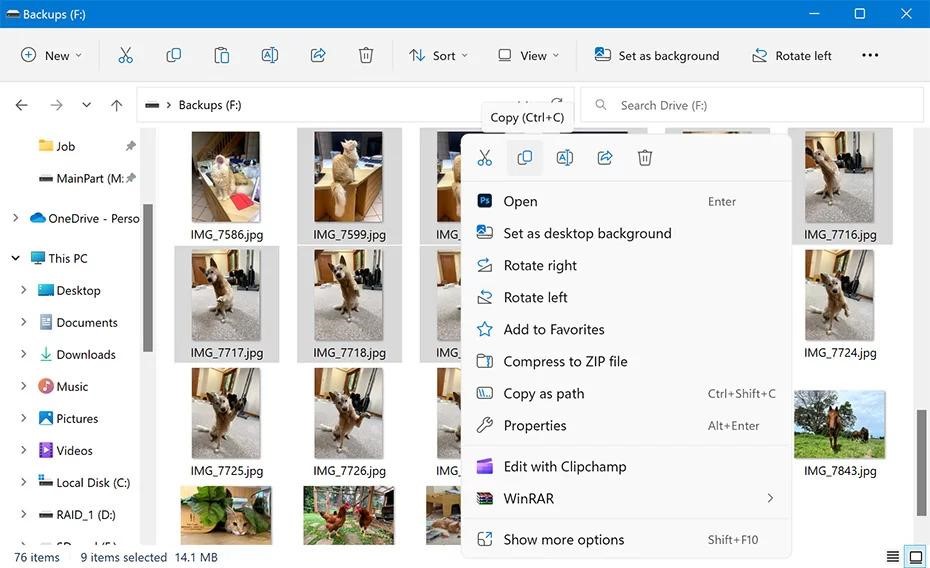Click the scissors Cut icon in the context menu
This screenshot has width=930, height=568.
(x=485, y=158)
